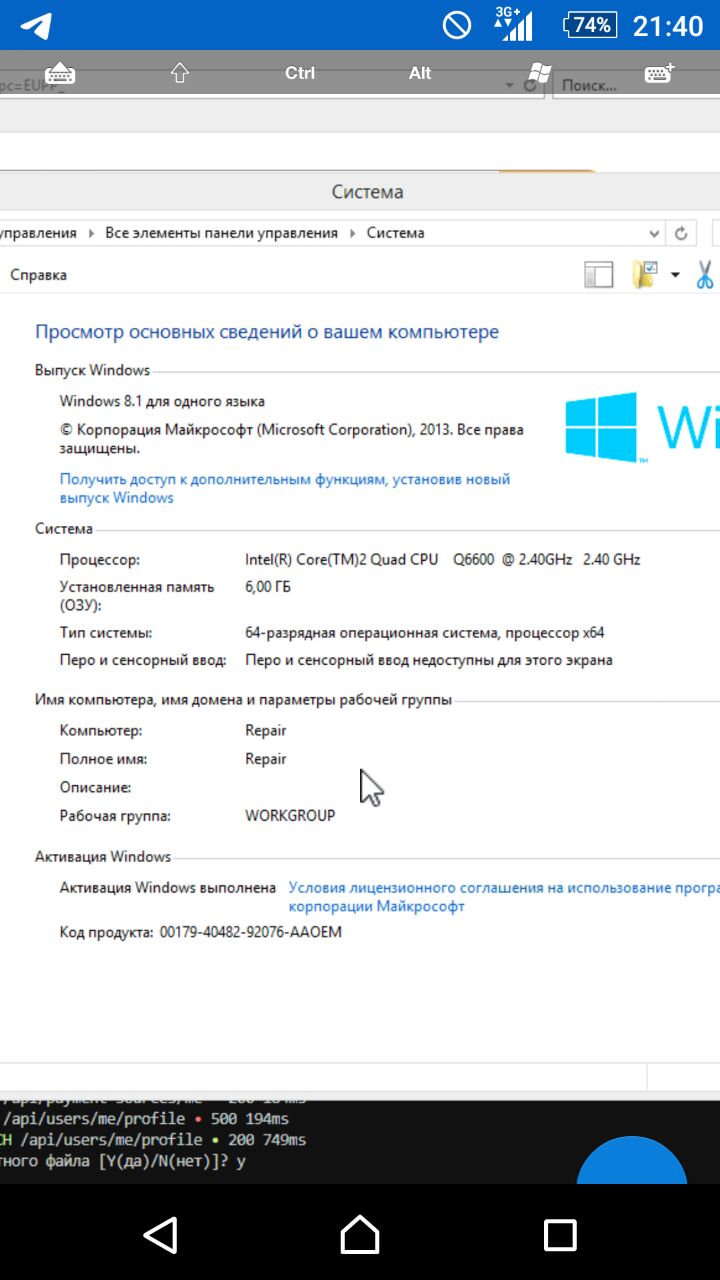Tap the Android Back navigation button
Viewport: 720px width, 1280px height.
pos(160,1235)
